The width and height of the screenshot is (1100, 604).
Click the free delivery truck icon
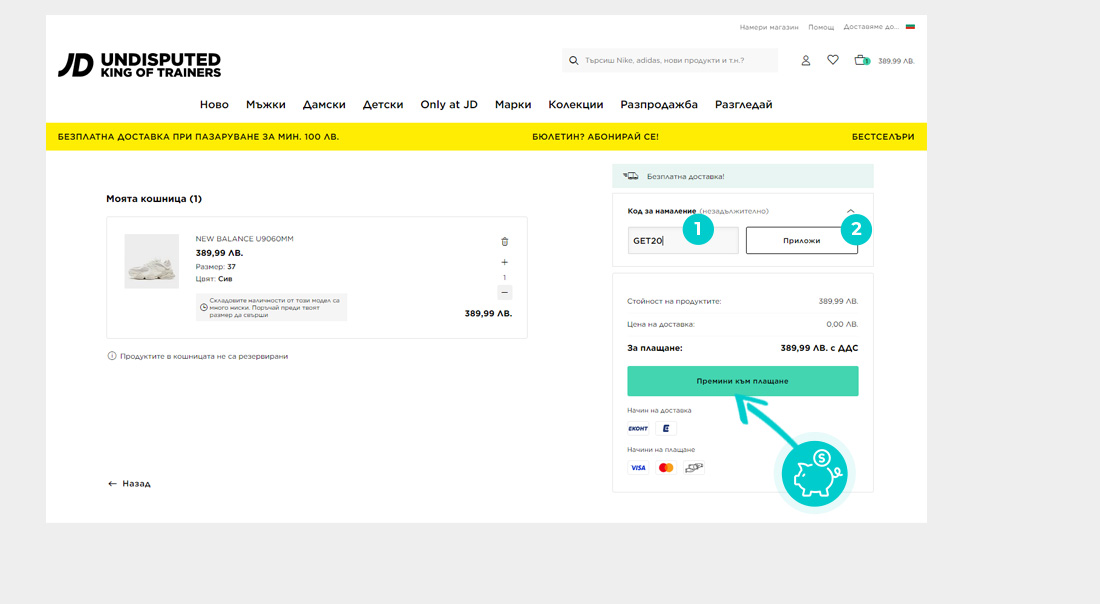(x=631, y=176)
